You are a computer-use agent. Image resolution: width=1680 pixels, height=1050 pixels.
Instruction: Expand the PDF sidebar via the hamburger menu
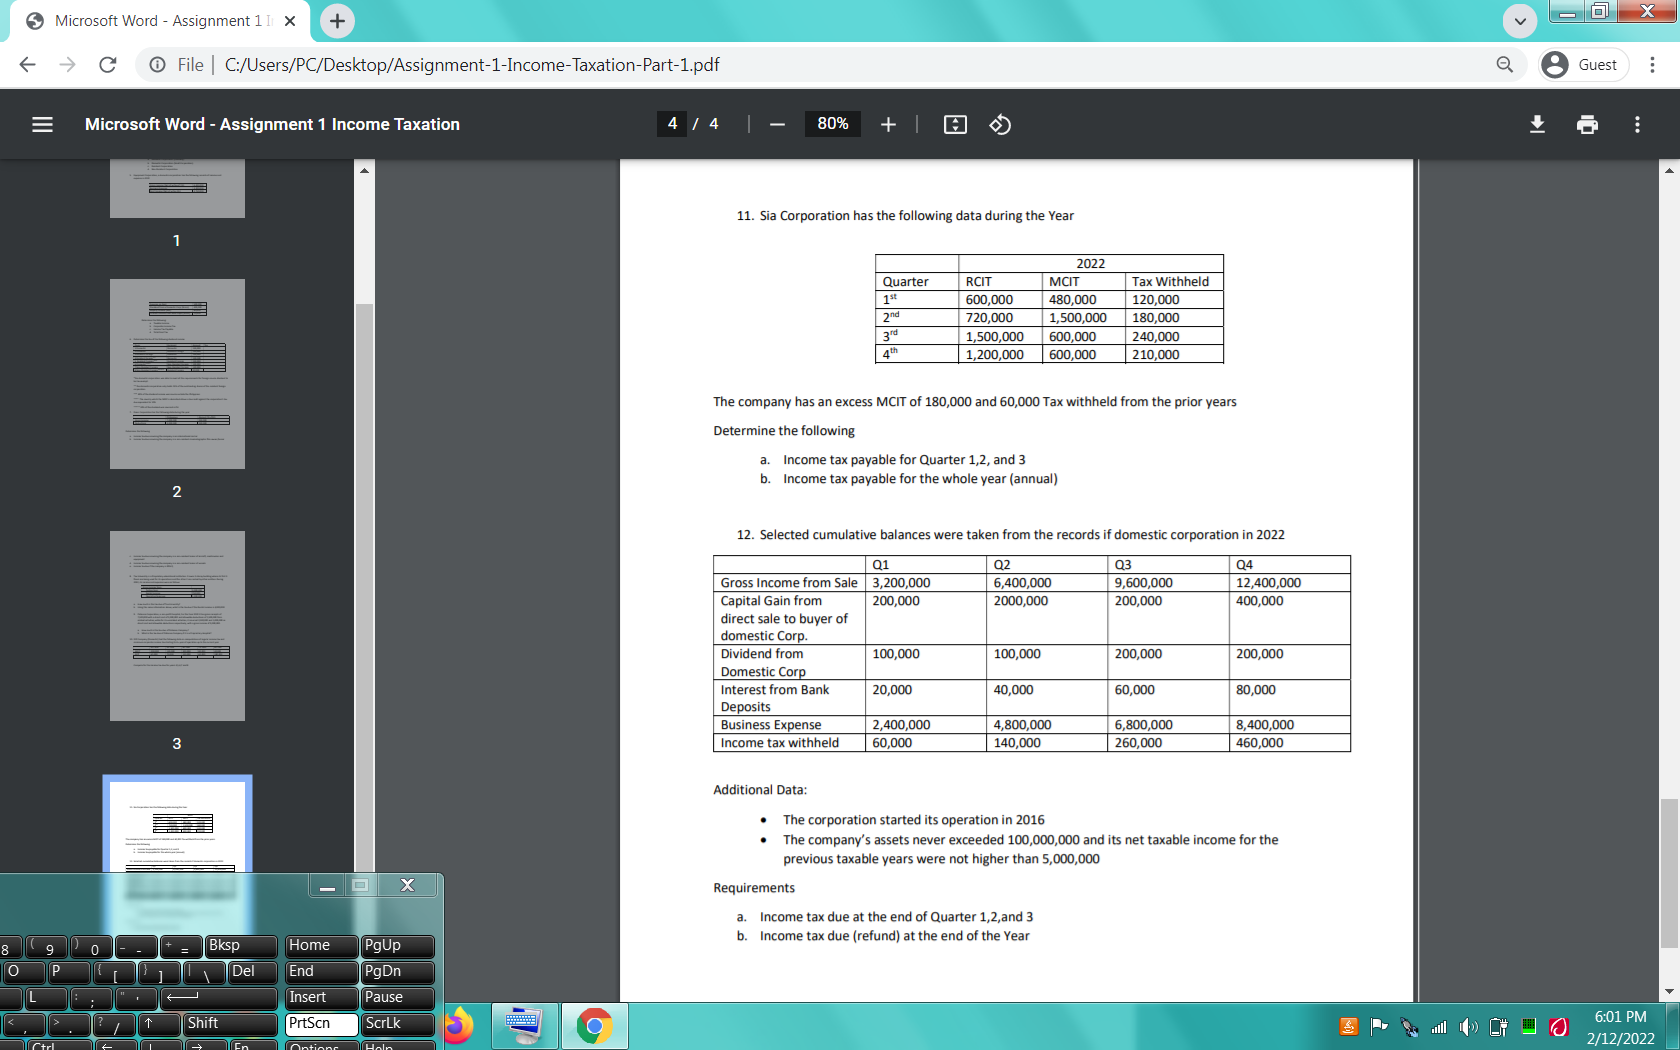(42, 124)
